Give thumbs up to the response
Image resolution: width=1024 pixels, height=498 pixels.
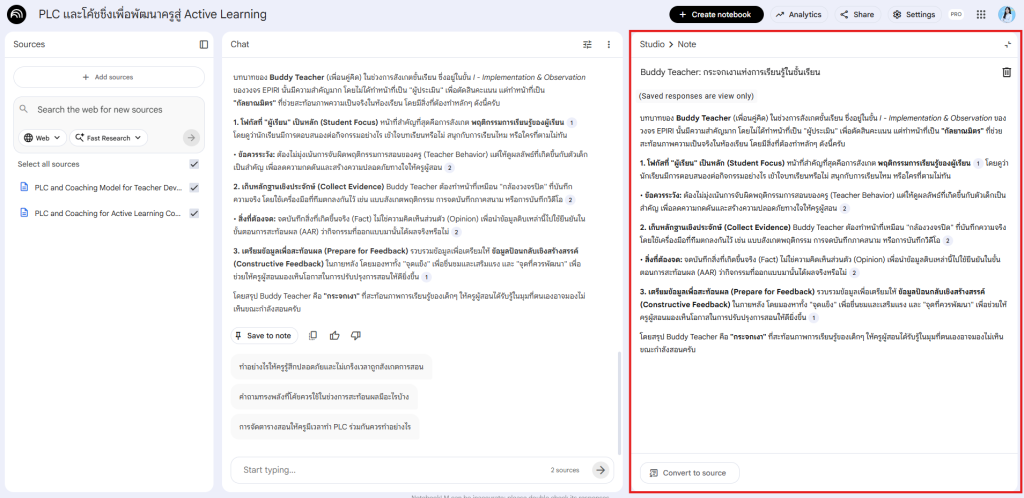334,336
